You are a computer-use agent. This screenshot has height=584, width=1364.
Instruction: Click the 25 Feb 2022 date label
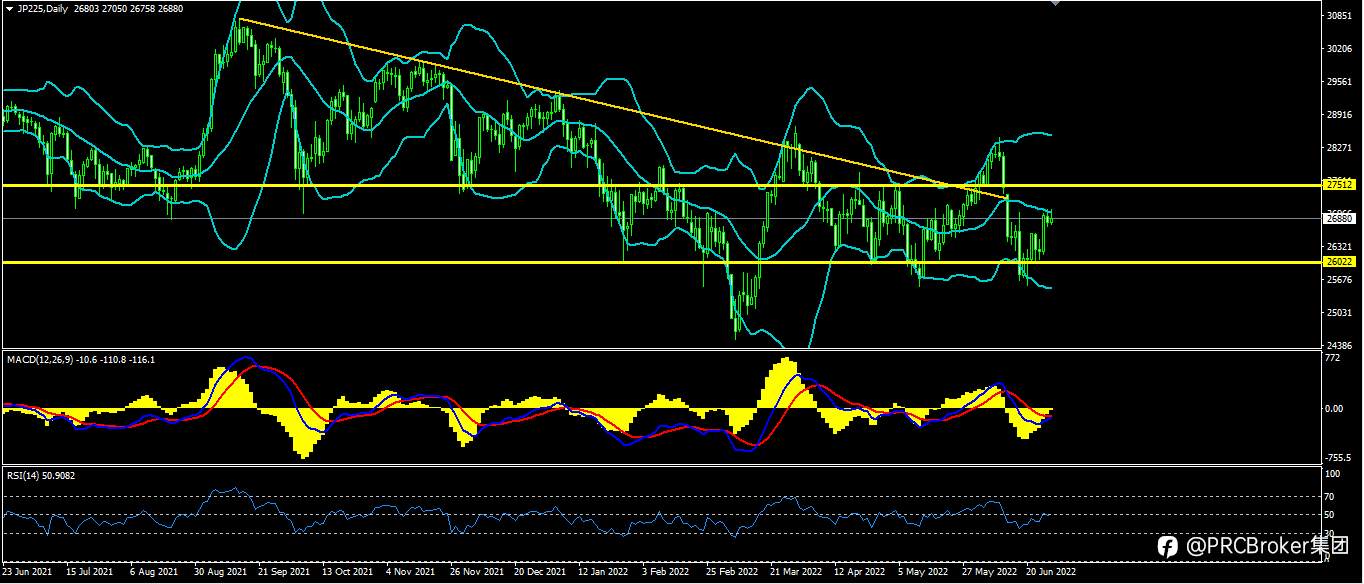(731, 573)
